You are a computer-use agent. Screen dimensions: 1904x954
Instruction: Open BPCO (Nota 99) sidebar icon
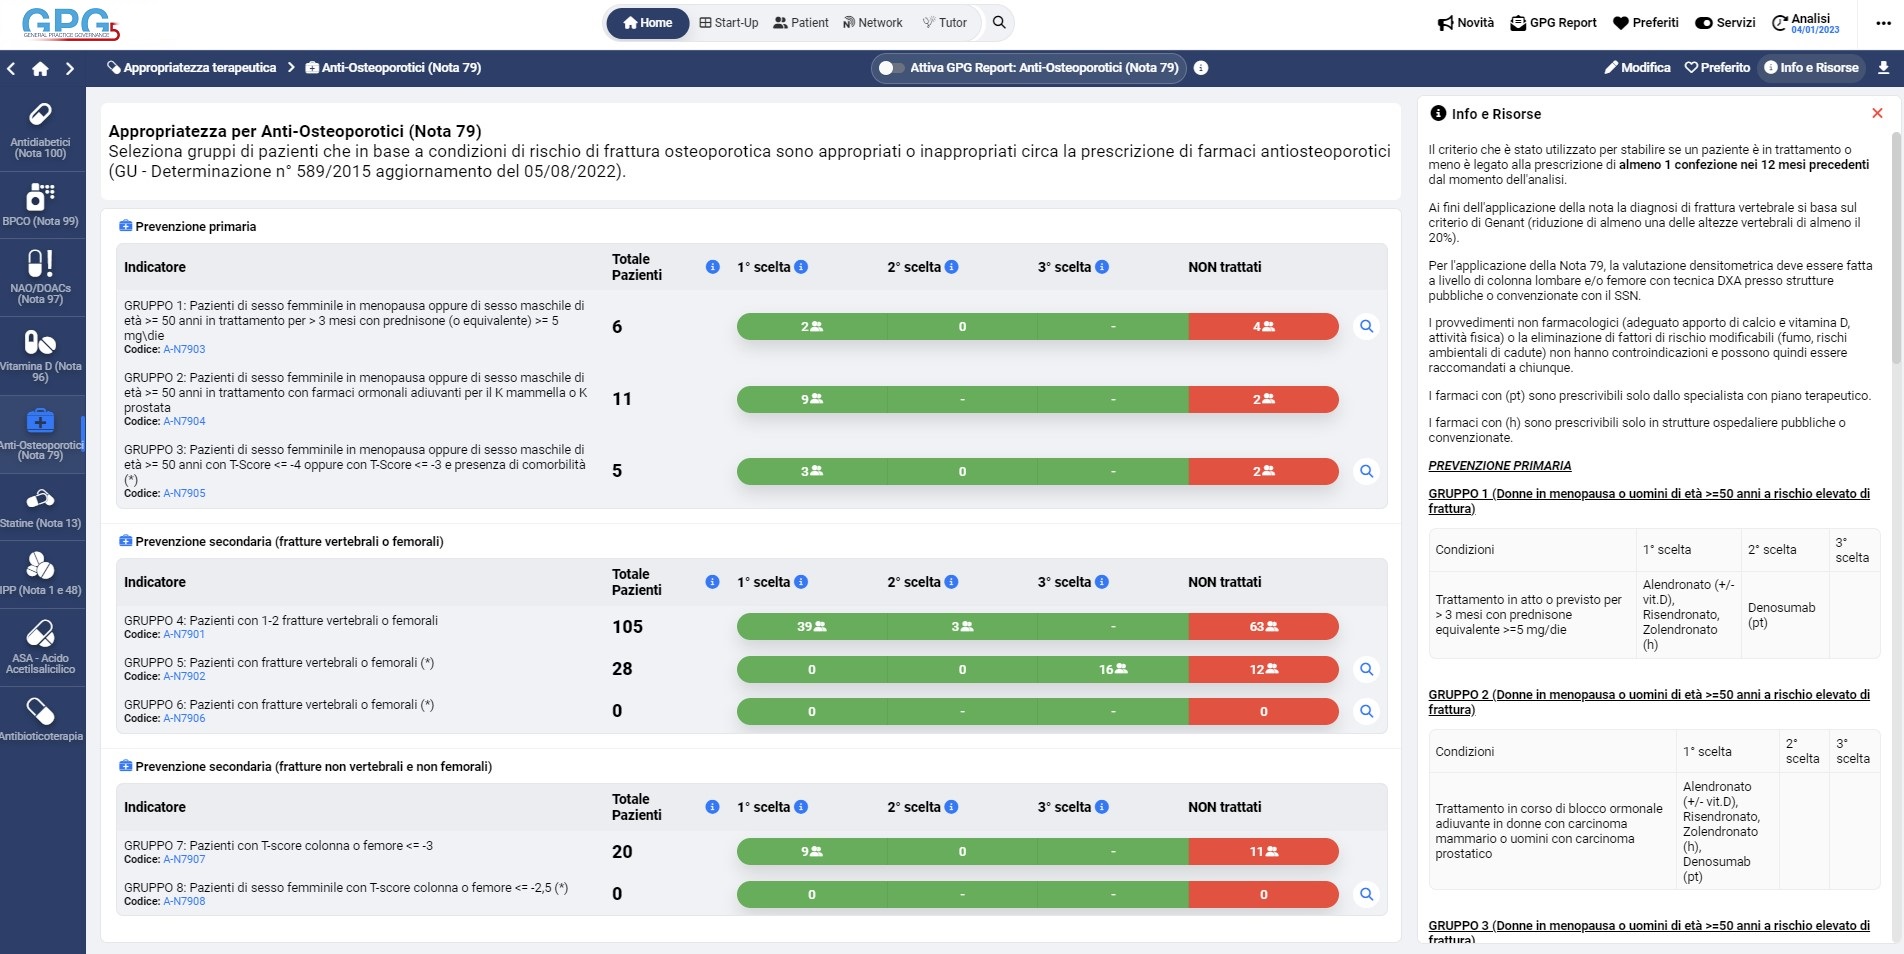pyautogui.click(x=40, y=203)
